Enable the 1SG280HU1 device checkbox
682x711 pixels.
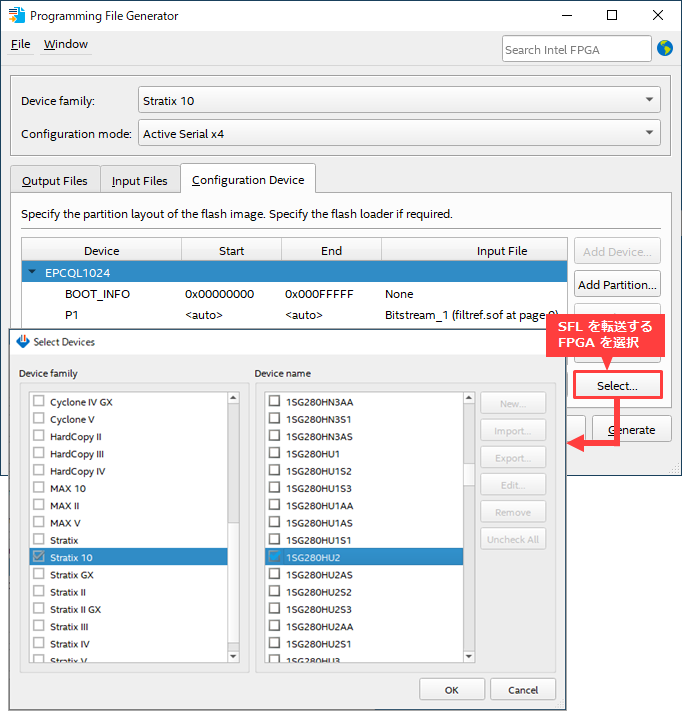click(x=274, y=453)
